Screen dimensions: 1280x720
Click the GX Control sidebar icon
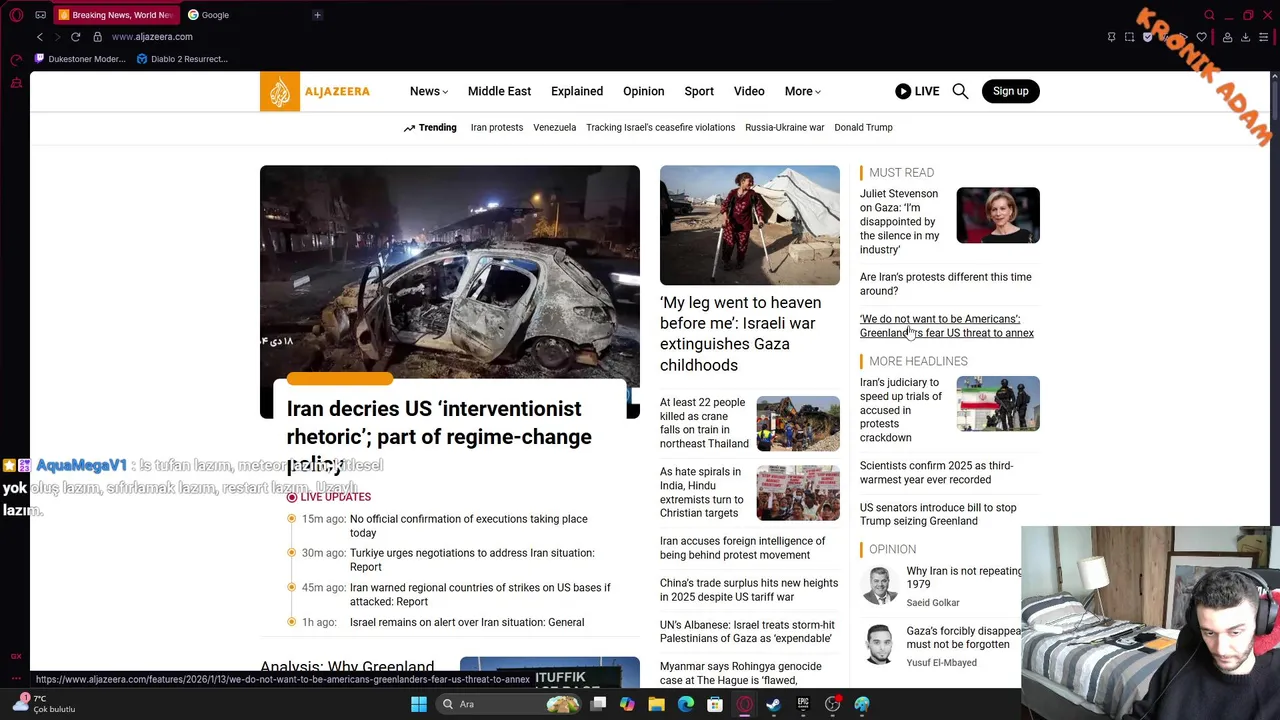(x=16, y=60)
